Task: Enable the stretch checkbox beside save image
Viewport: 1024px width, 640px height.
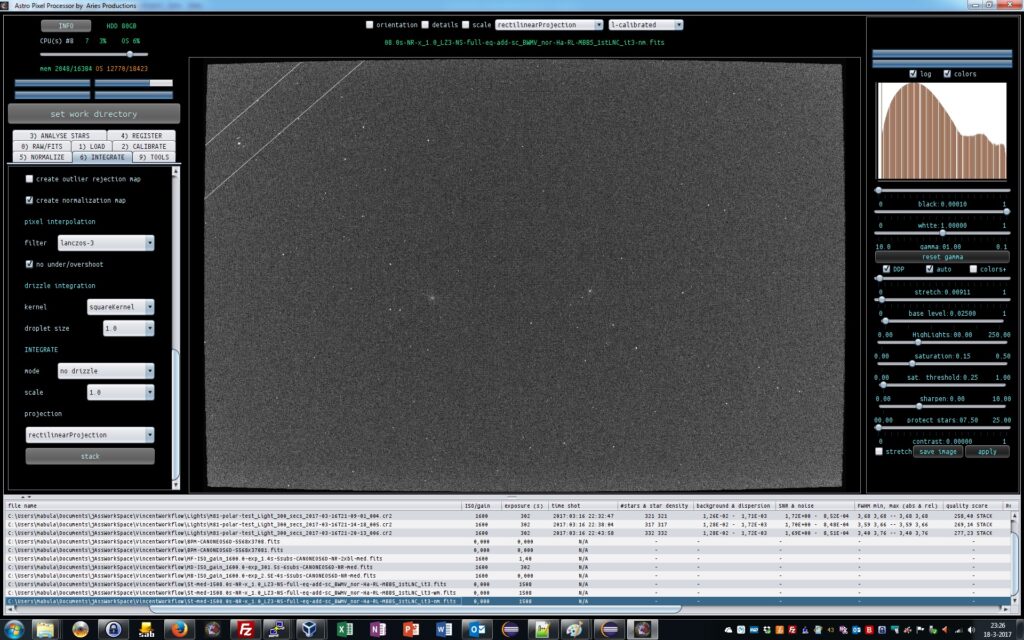Action: click(x=879, y=451)
